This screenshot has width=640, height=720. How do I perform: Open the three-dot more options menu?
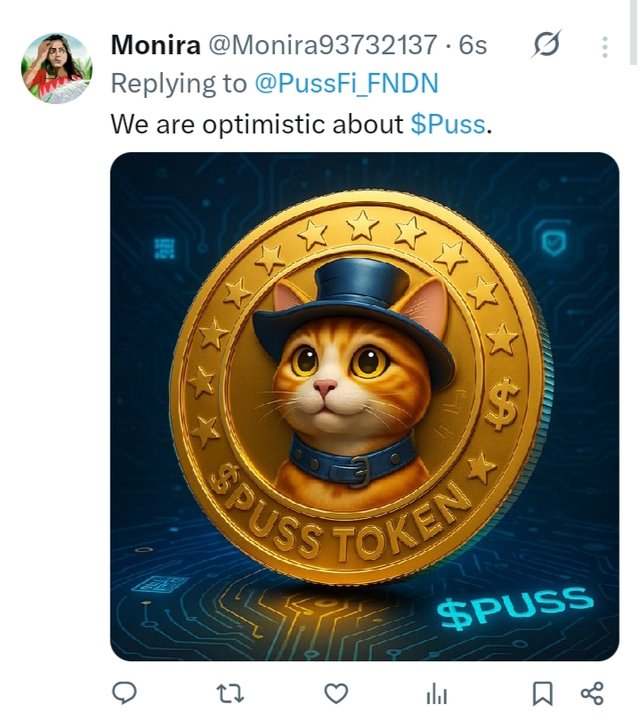coord(605,47)
